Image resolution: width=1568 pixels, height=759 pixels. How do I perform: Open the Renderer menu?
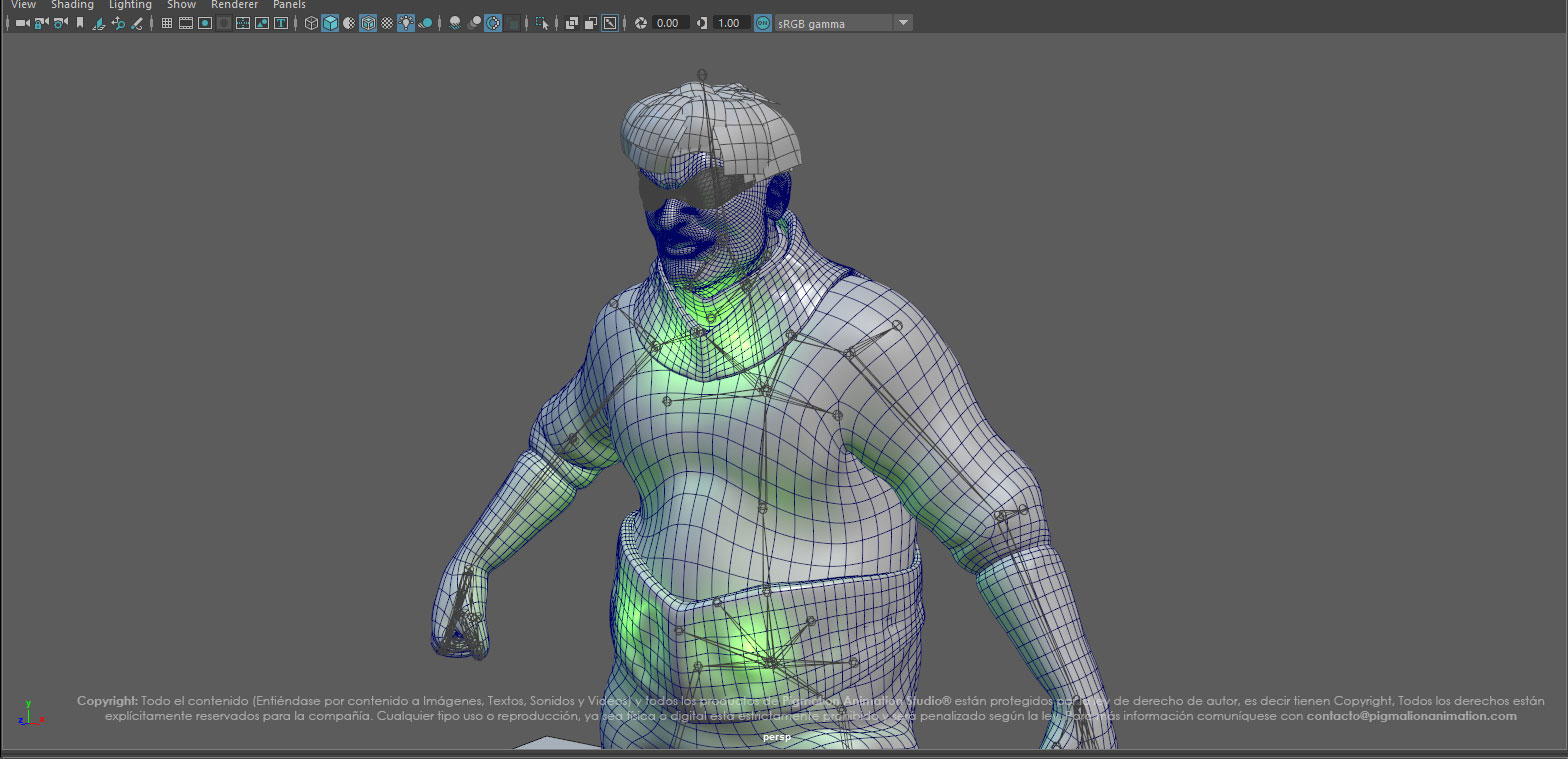pyautogui.click(x=234, y=5)
